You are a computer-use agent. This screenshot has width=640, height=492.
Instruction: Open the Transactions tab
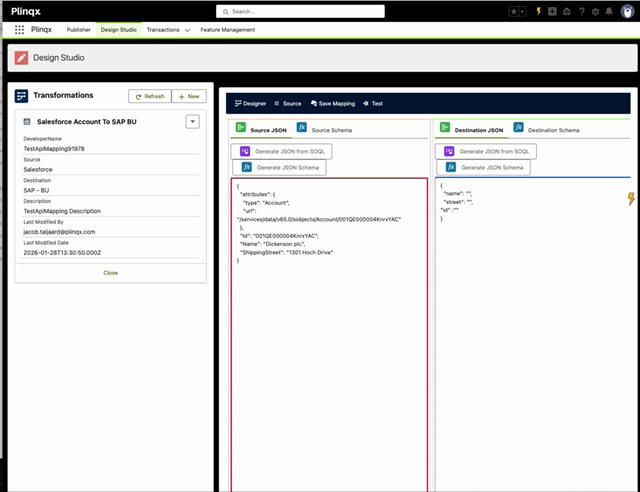pos(163,30)
